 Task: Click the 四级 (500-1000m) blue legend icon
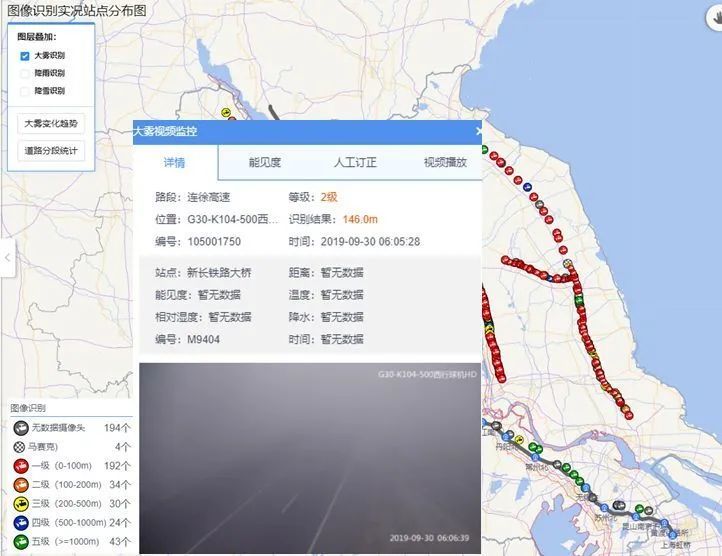tap(21, 523)
